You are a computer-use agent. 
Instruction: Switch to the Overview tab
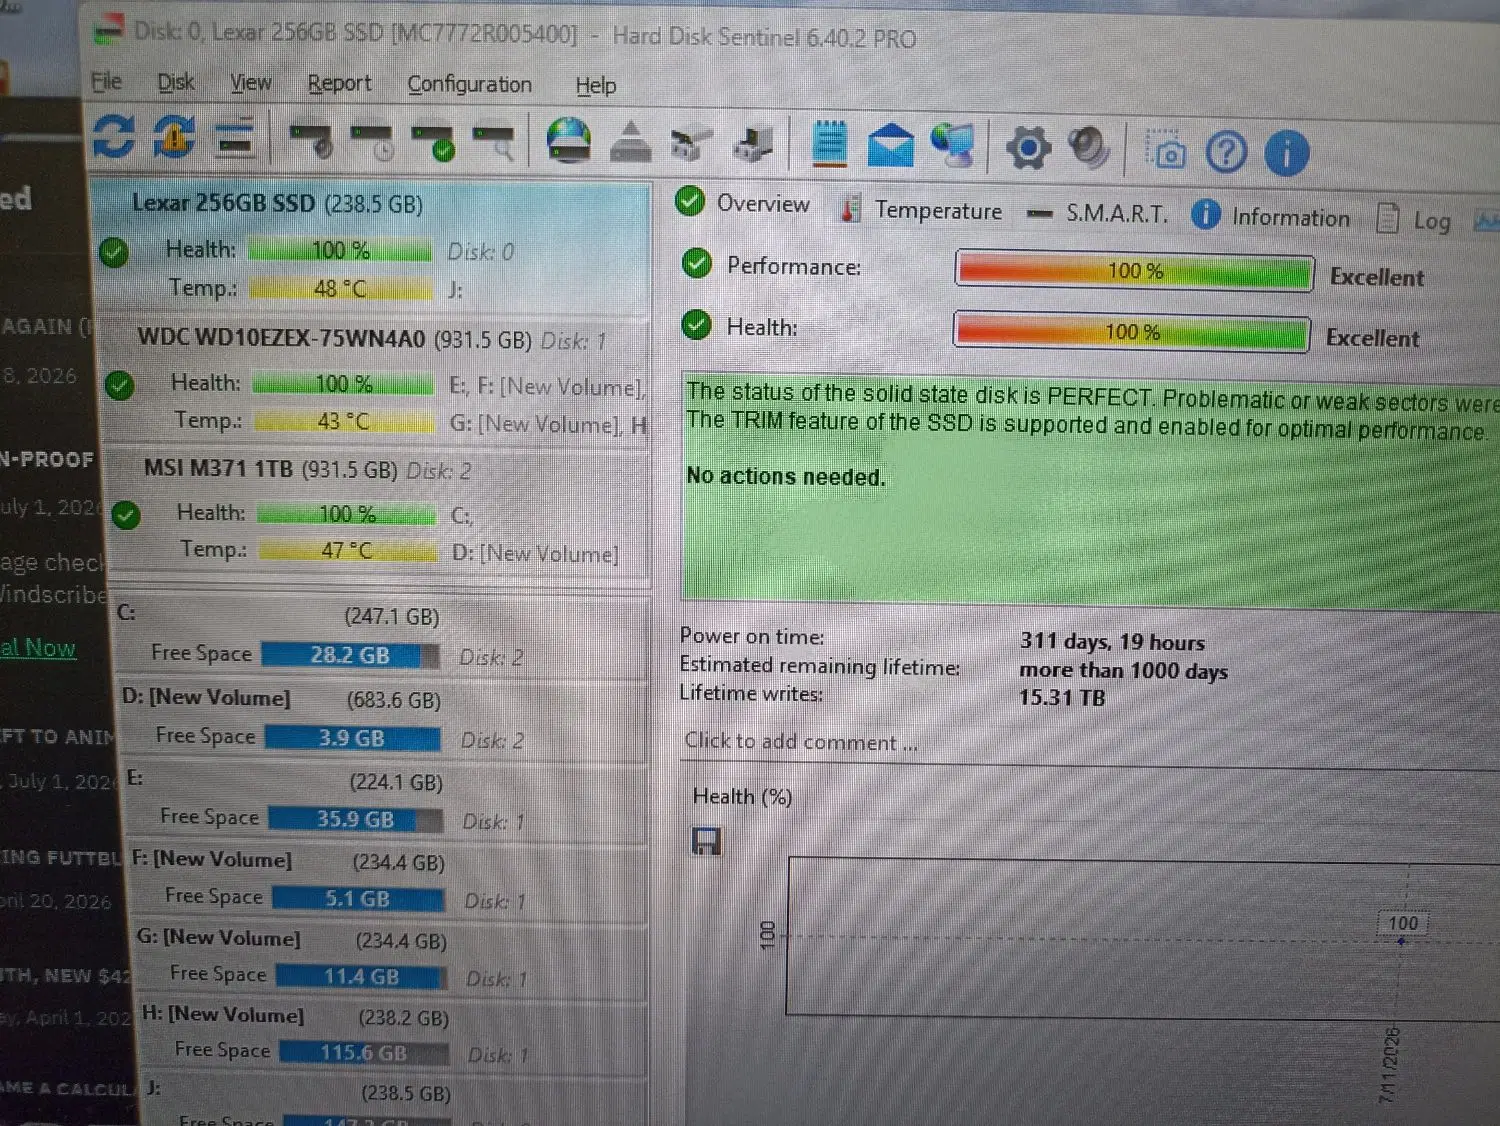click(x=743, y=203)
